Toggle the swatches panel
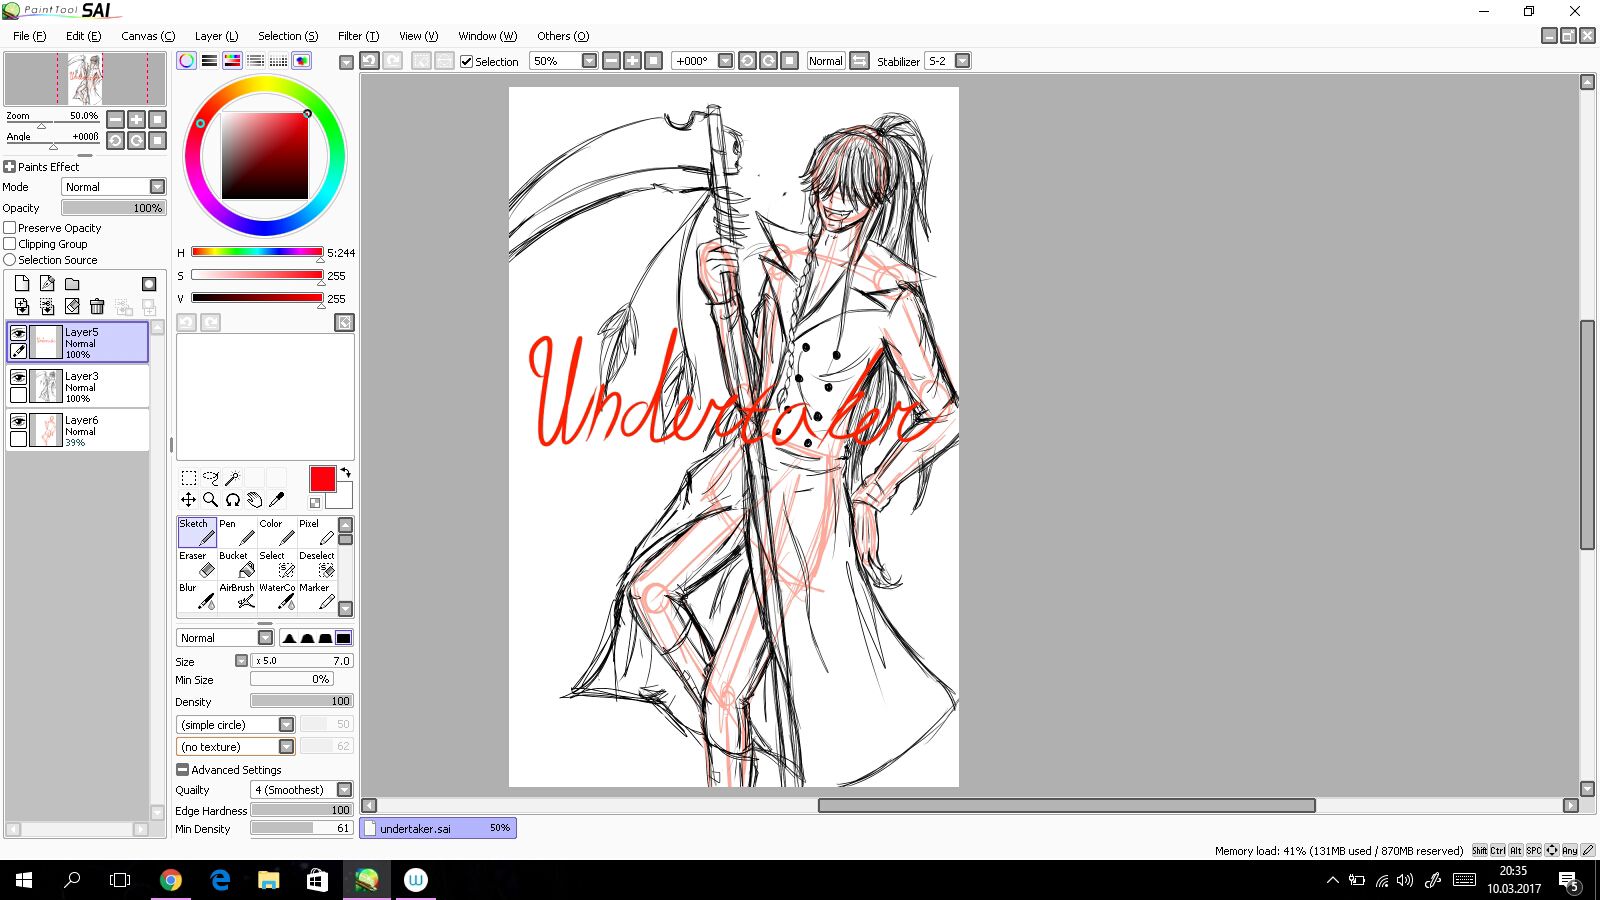 pos(278,61)
